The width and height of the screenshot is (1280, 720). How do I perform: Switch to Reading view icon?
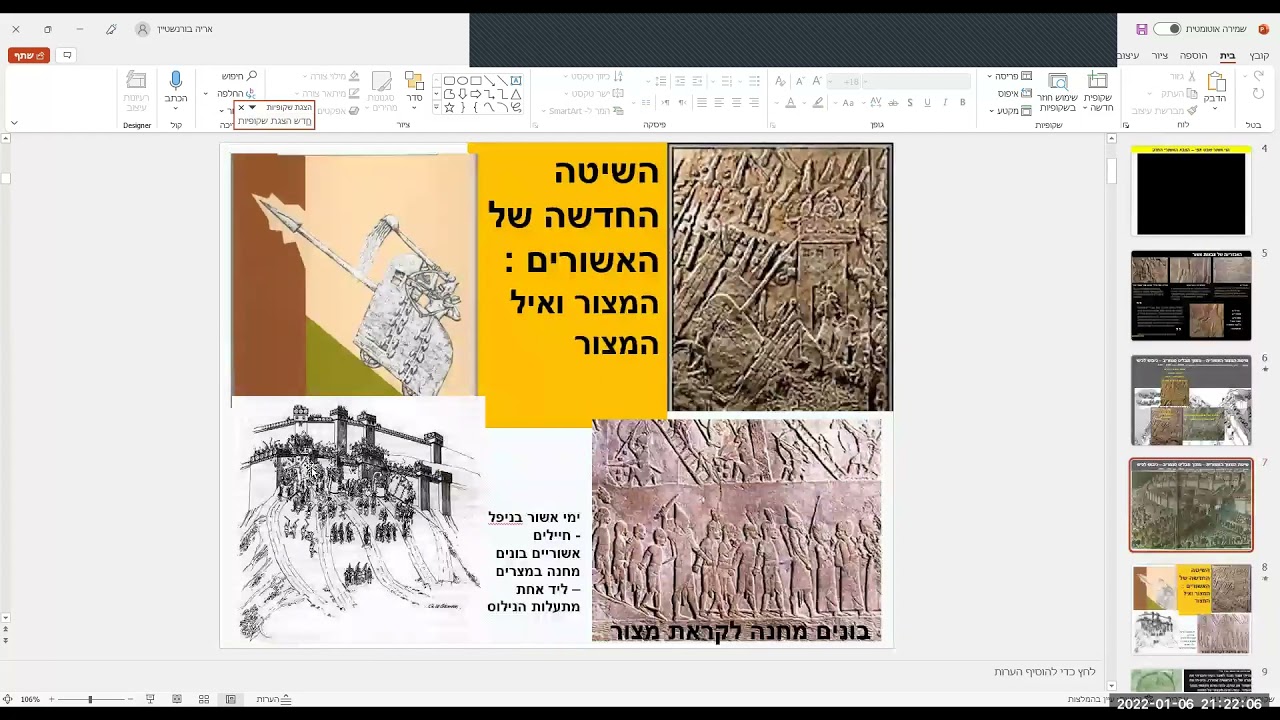point(177,699)
